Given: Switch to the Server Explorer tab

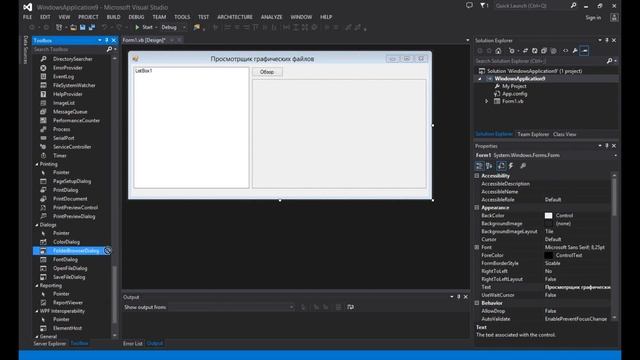Looking at the screenshot, I should pos(49,343).
